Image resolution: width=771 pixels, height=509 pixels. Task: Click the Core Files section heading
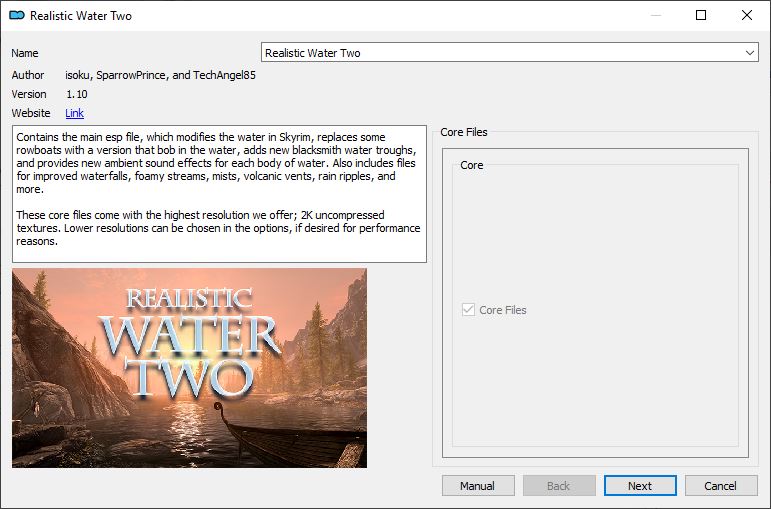tap(464, 132)
